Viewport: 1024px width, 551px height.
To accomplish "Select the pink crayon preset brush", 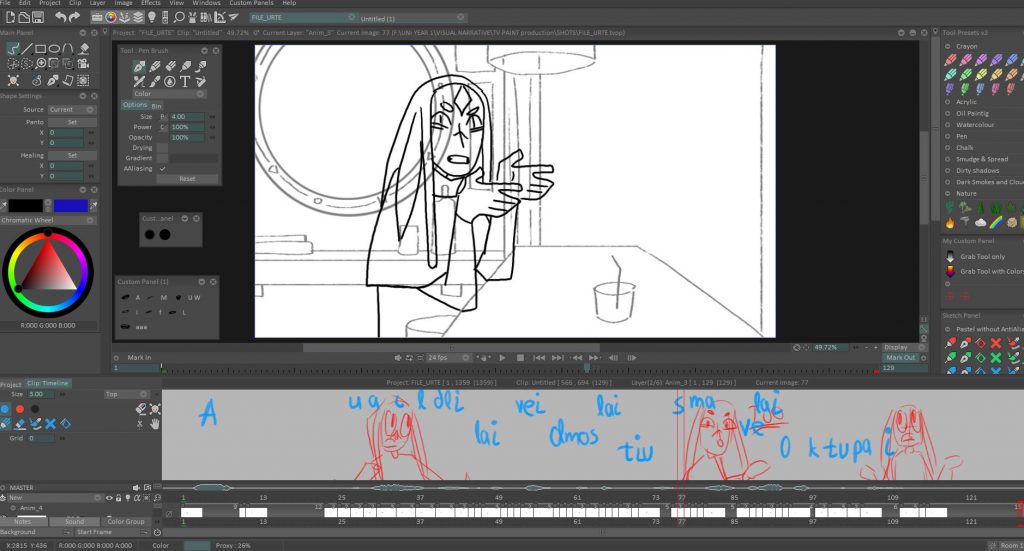I will (966, 59).
